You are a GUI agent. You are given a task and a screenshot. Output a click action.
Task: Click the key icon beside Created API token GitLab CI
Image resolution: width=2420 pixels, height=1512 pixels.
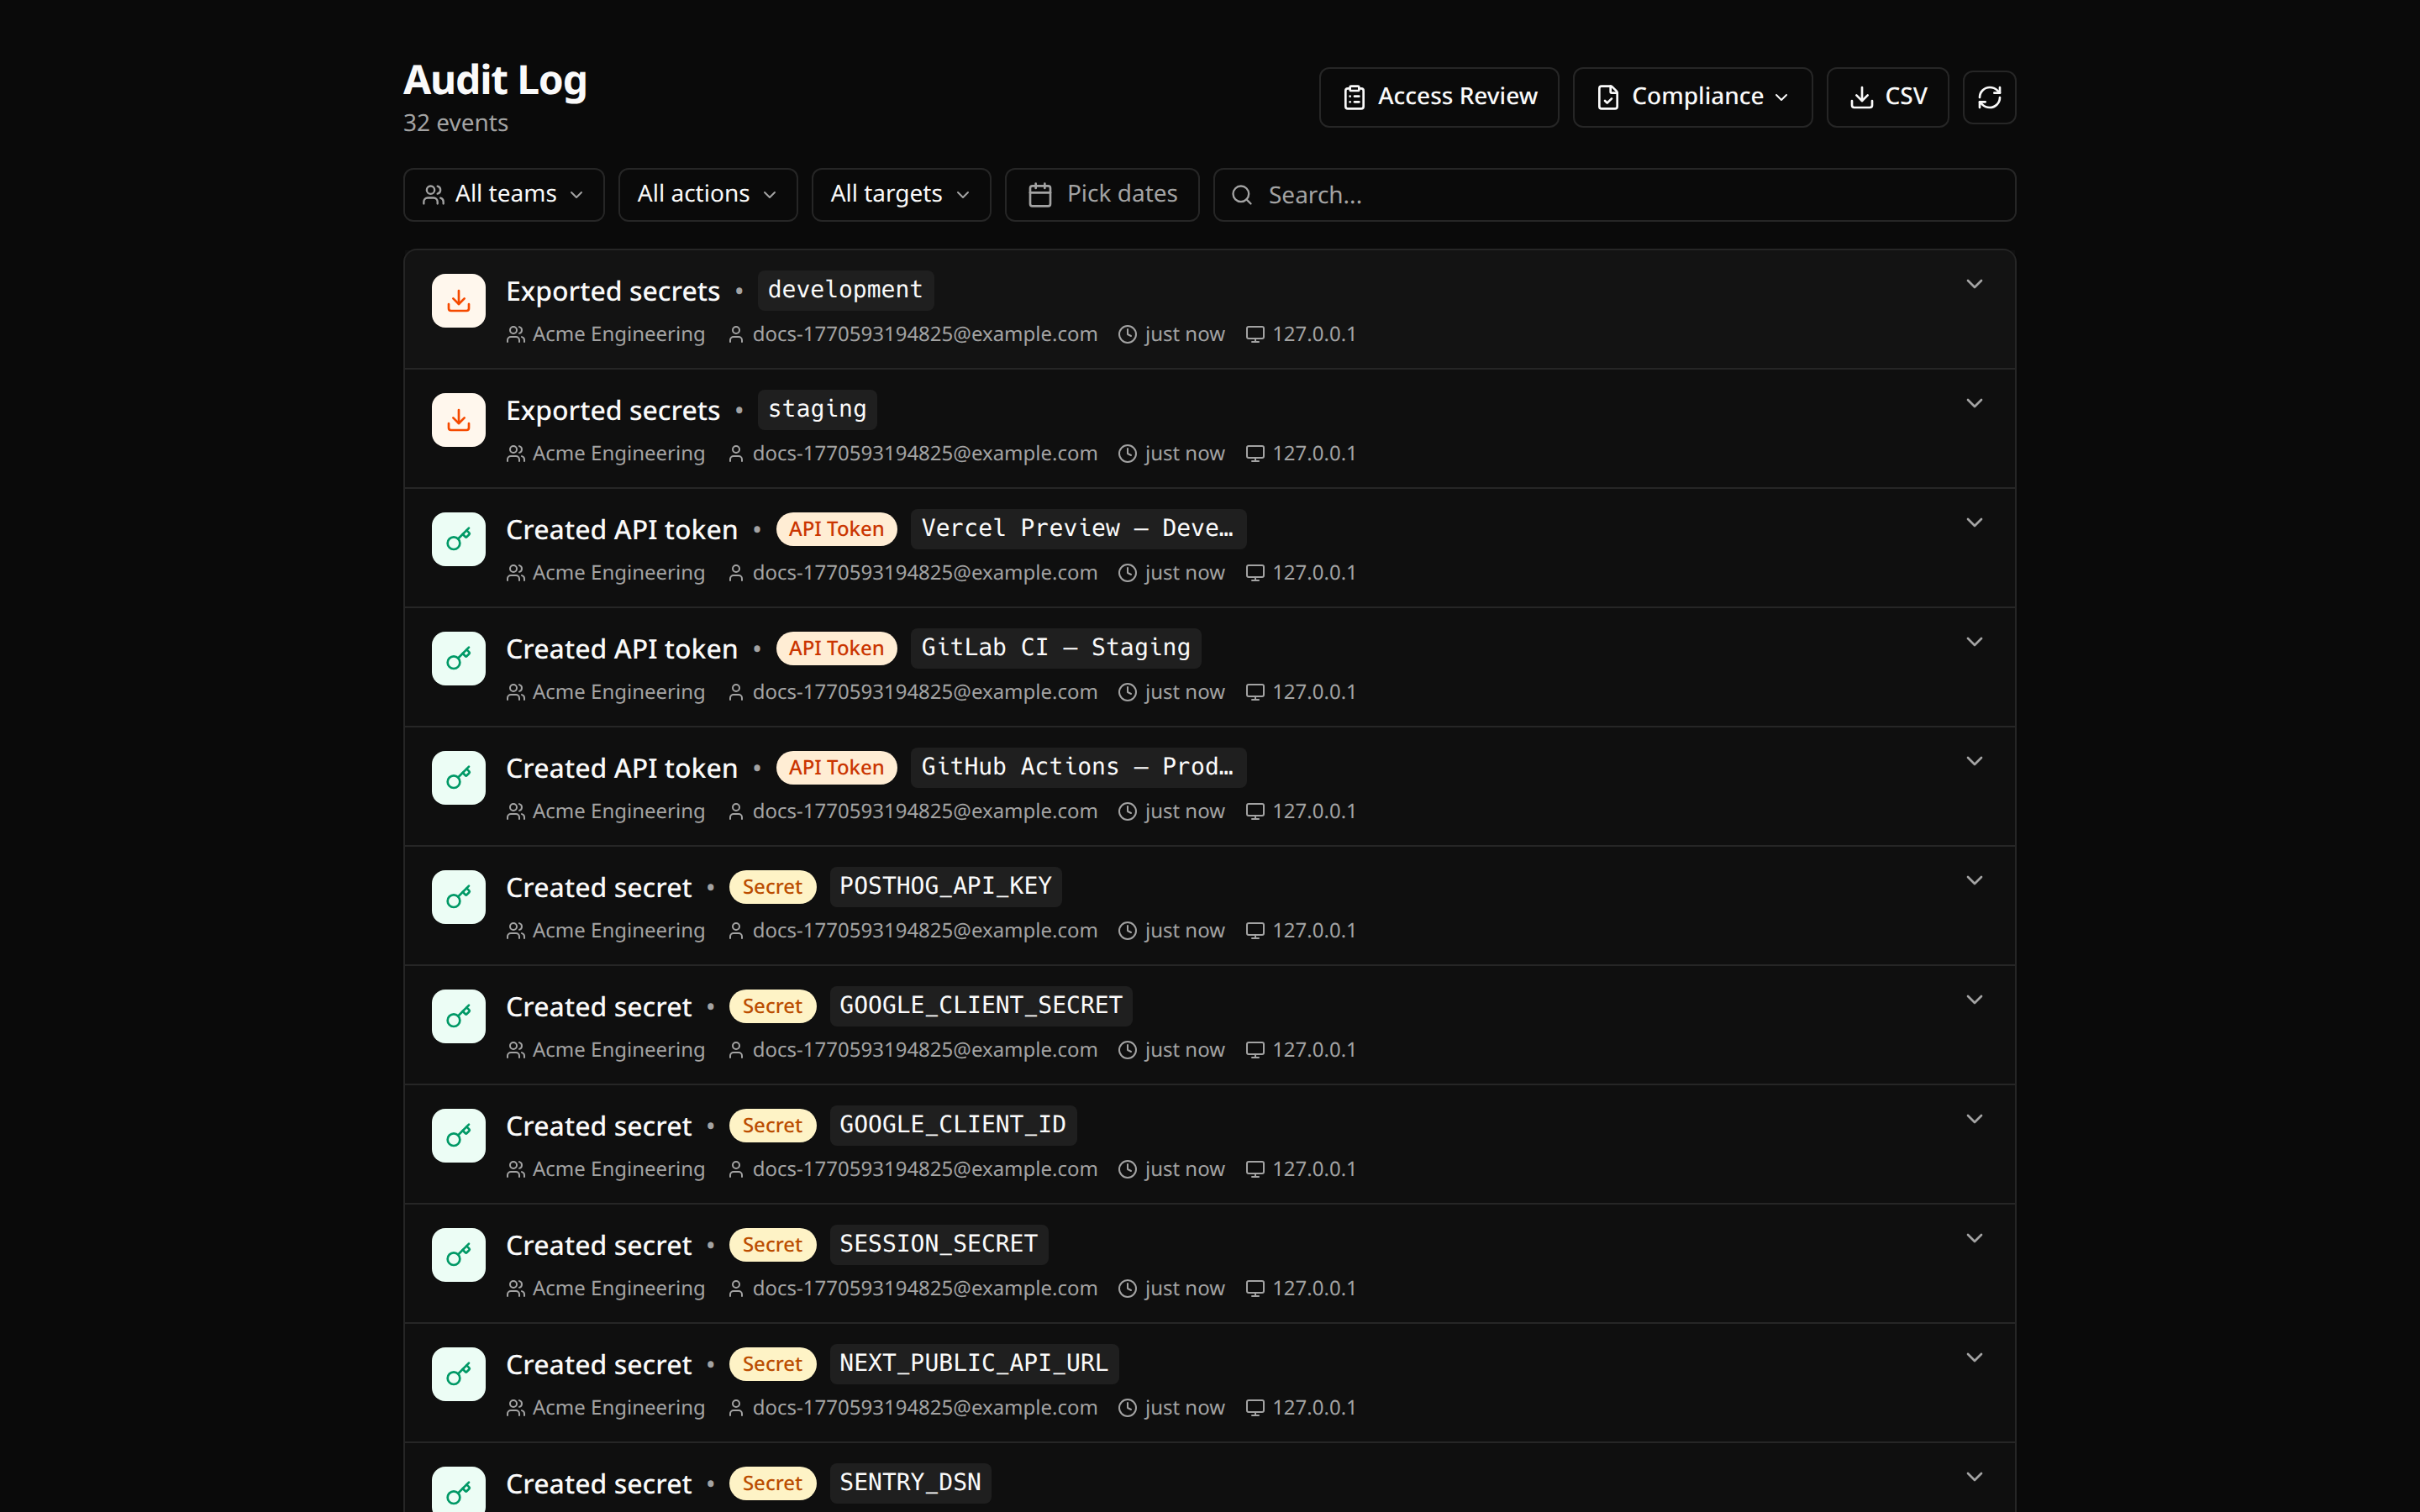pos(457,658)
